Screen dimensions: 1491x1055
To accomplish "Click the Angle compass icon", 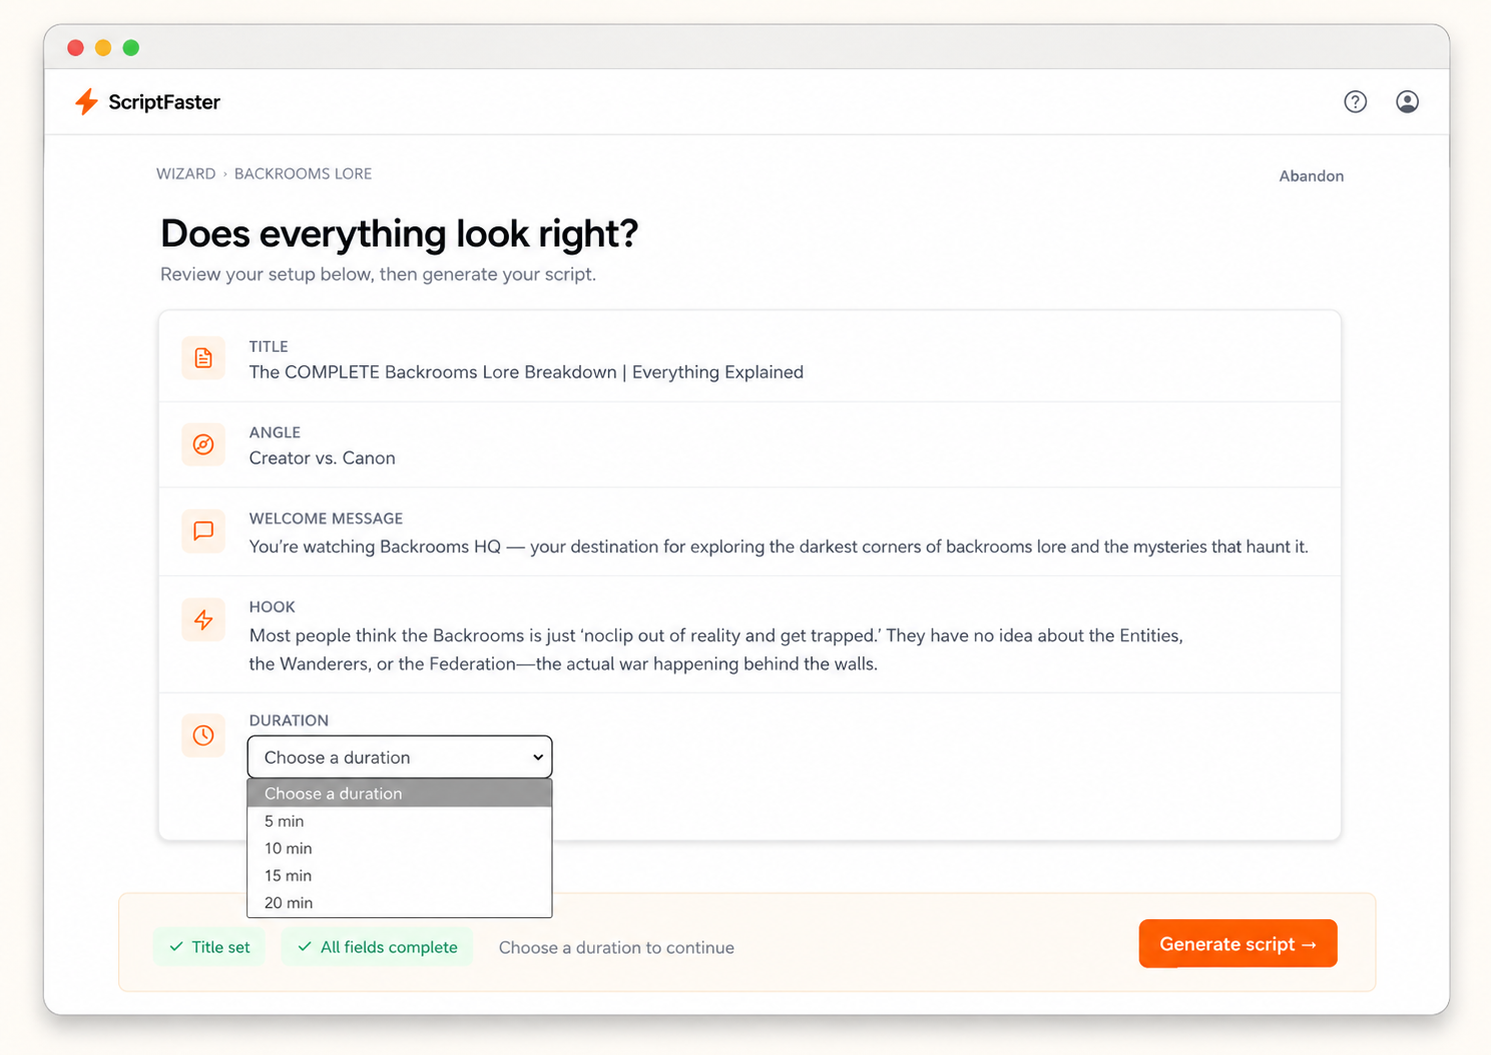I will click(203, 444).
